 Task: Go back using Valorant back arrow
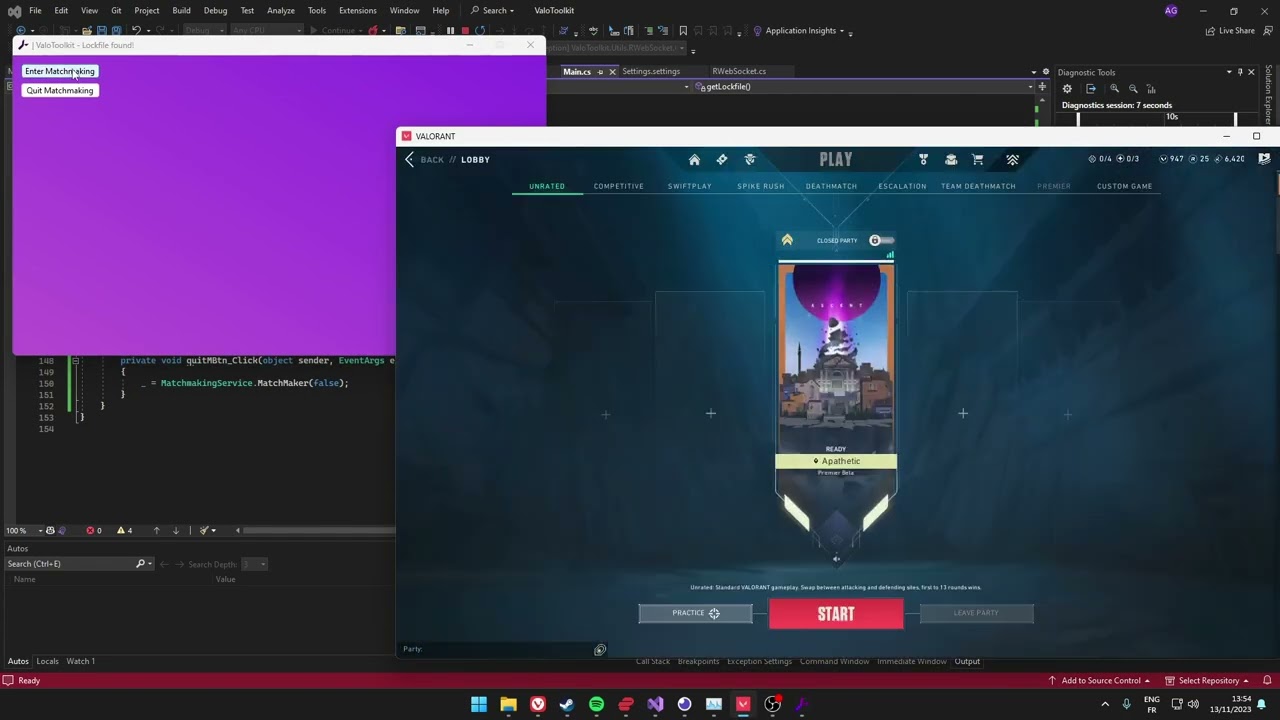pos(409,159)
